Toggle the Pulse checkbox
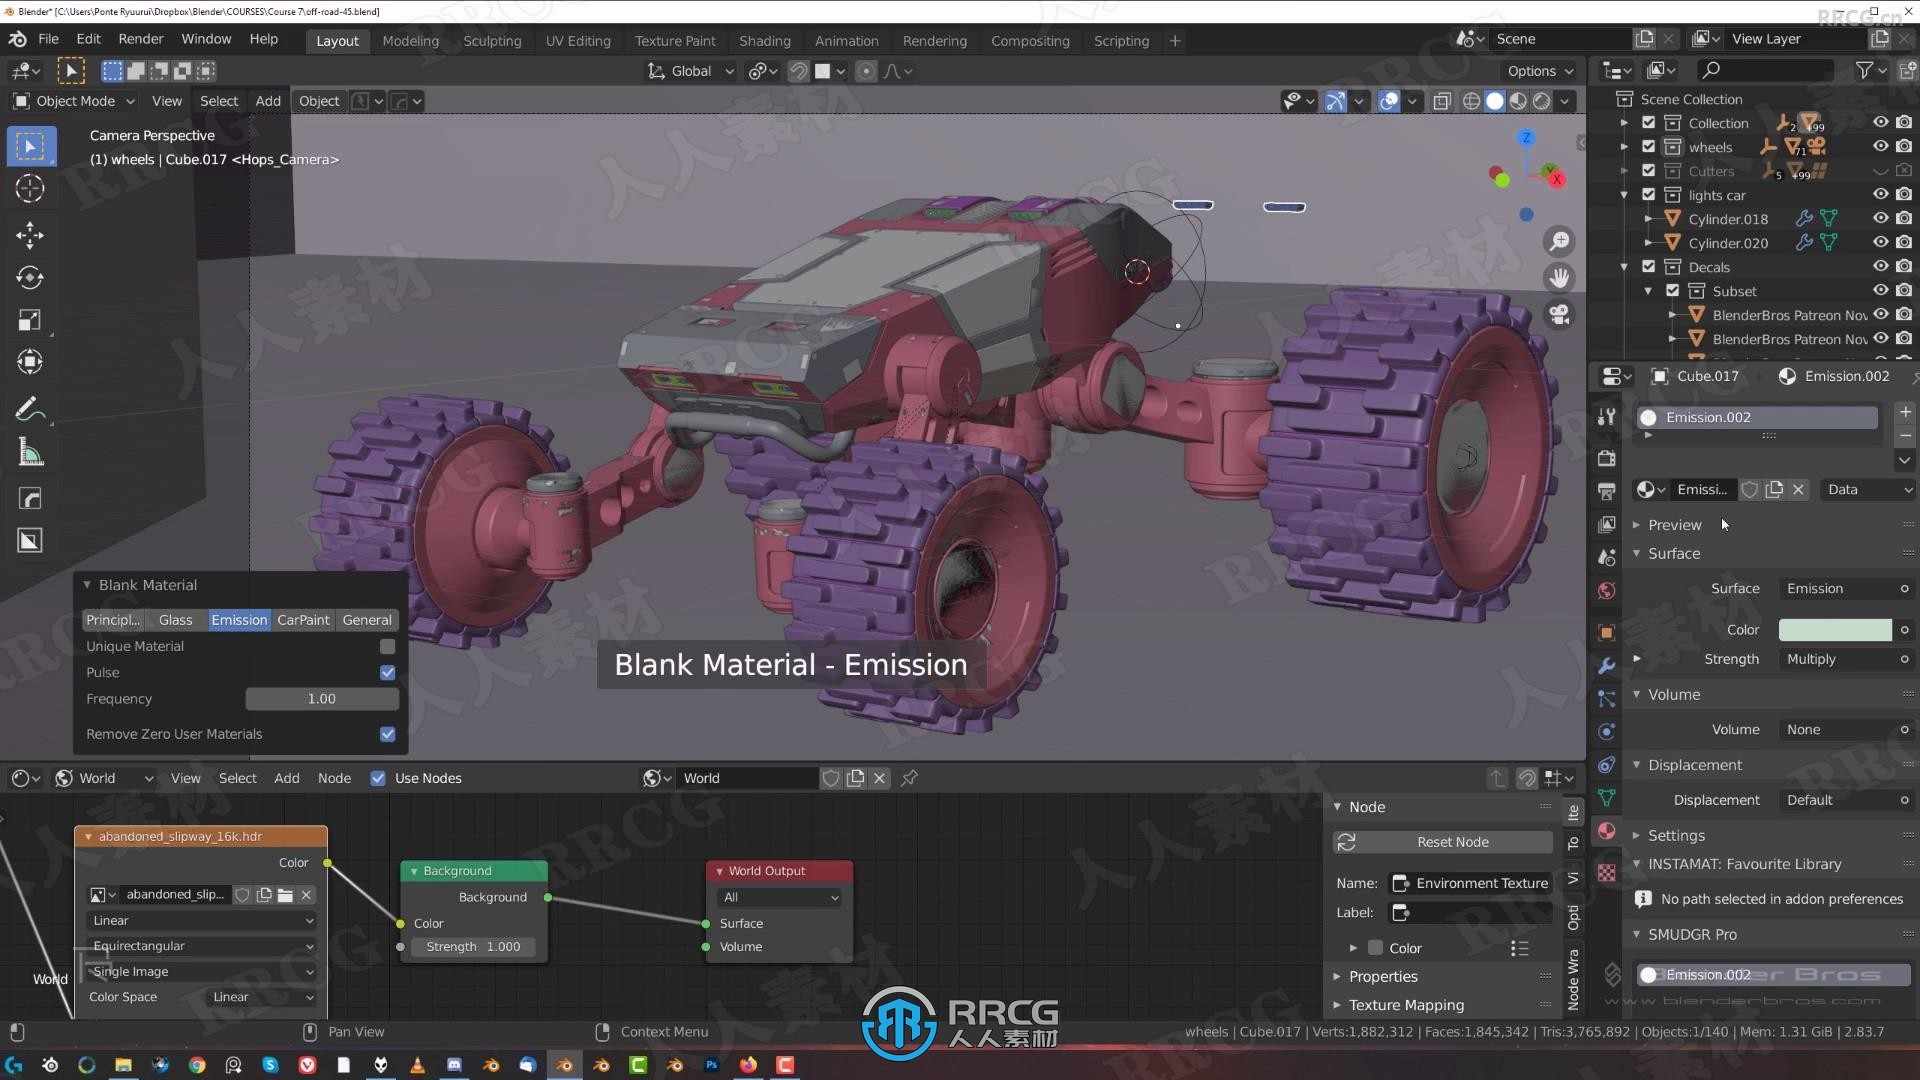This screenshot has width=1920, height=1080. 388,673
